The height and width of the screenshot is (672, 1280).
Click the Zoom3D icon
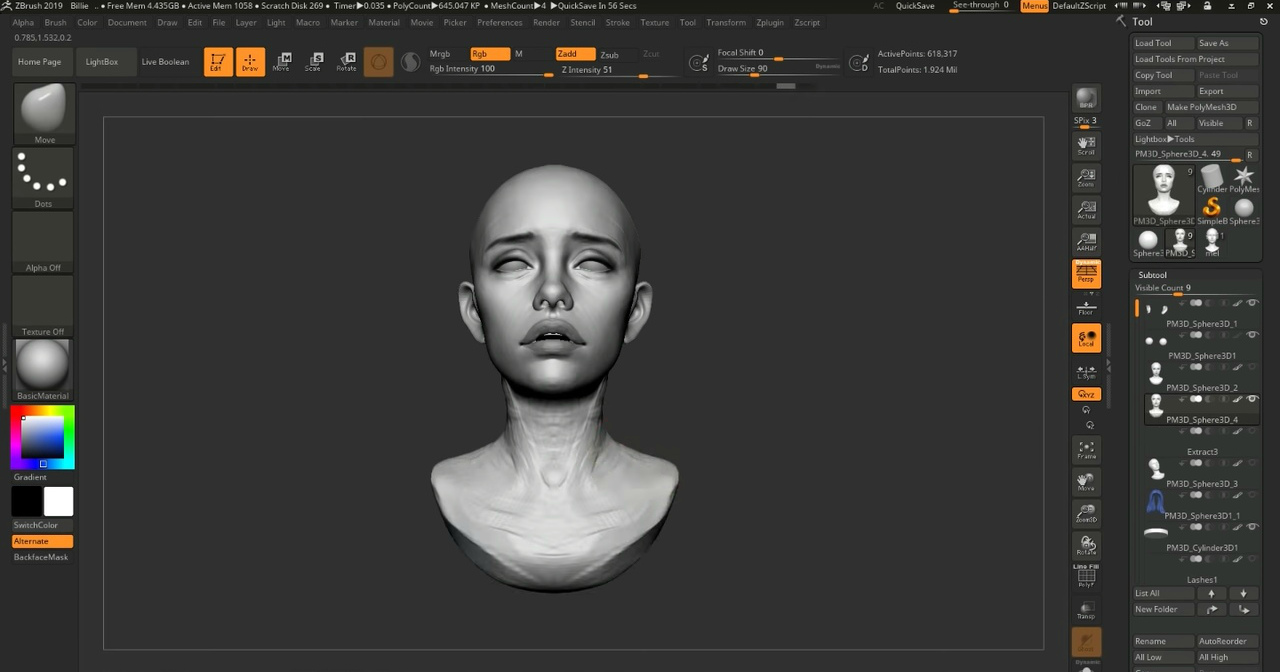point(1086,514)
